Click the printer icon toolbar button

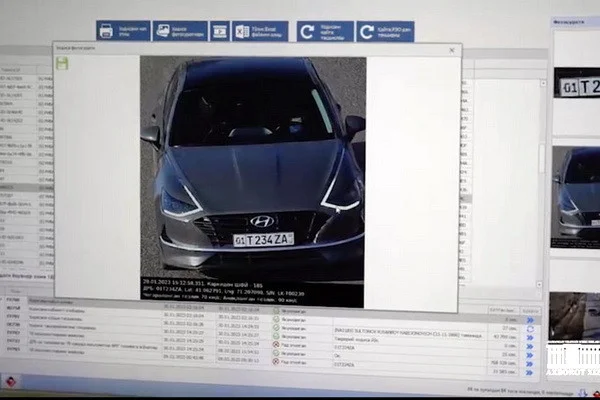(x=123, y=31)
